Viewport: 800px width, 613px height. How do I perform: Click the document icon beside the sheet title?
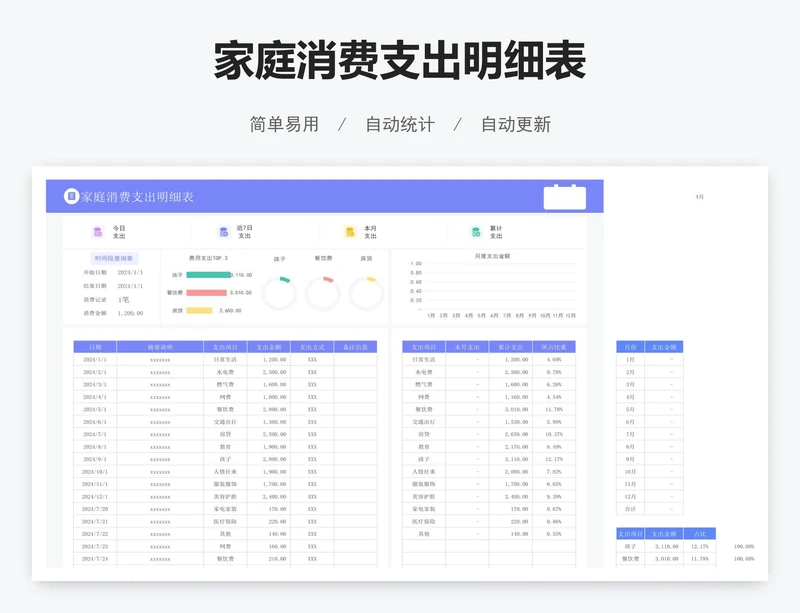click(71, 196)
